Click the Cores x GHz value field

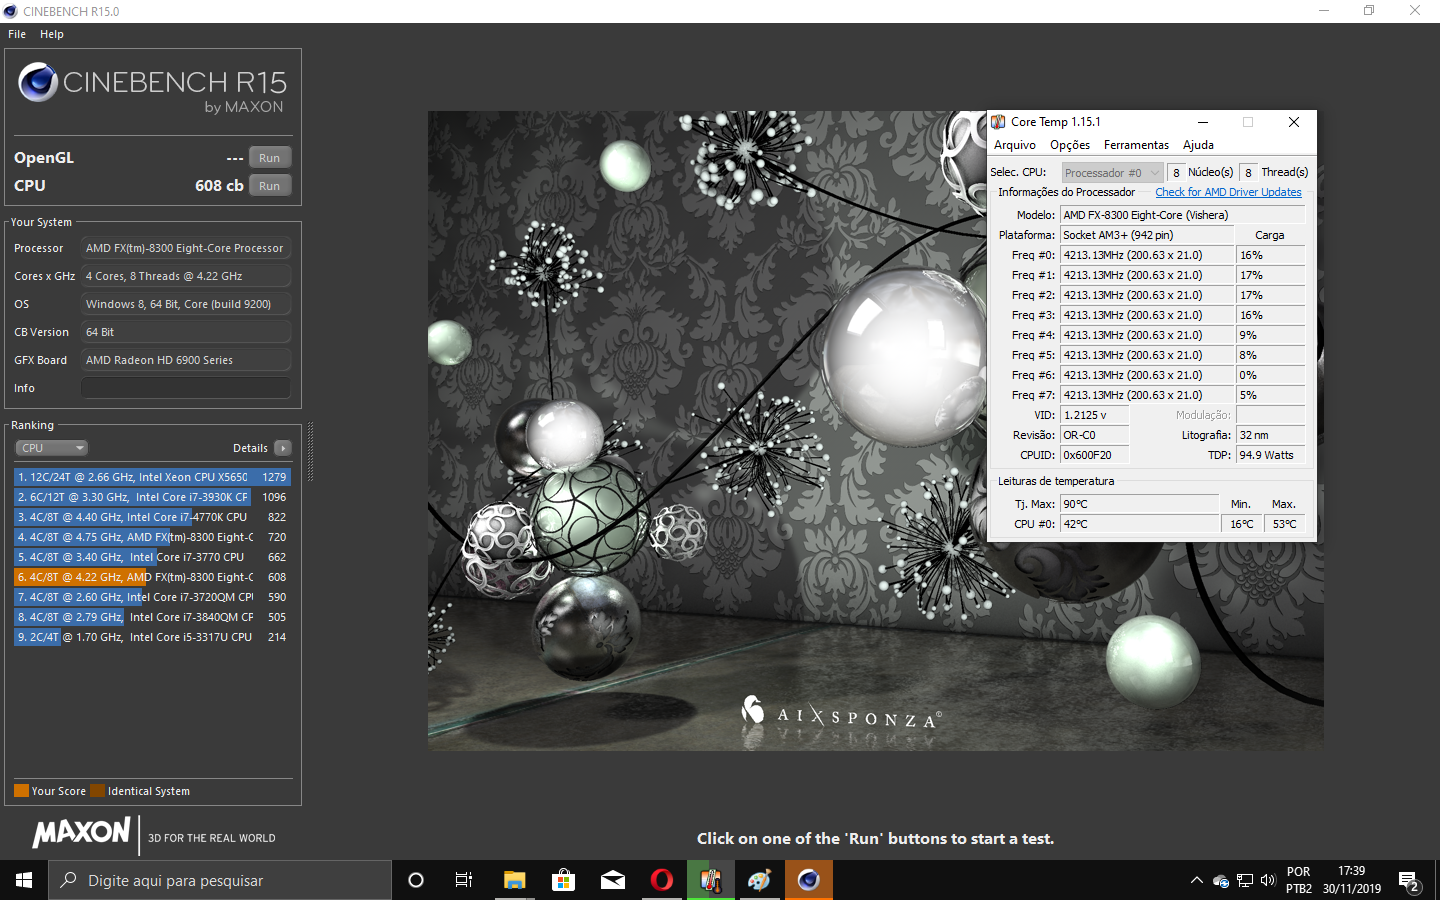[x=186, y=276]
